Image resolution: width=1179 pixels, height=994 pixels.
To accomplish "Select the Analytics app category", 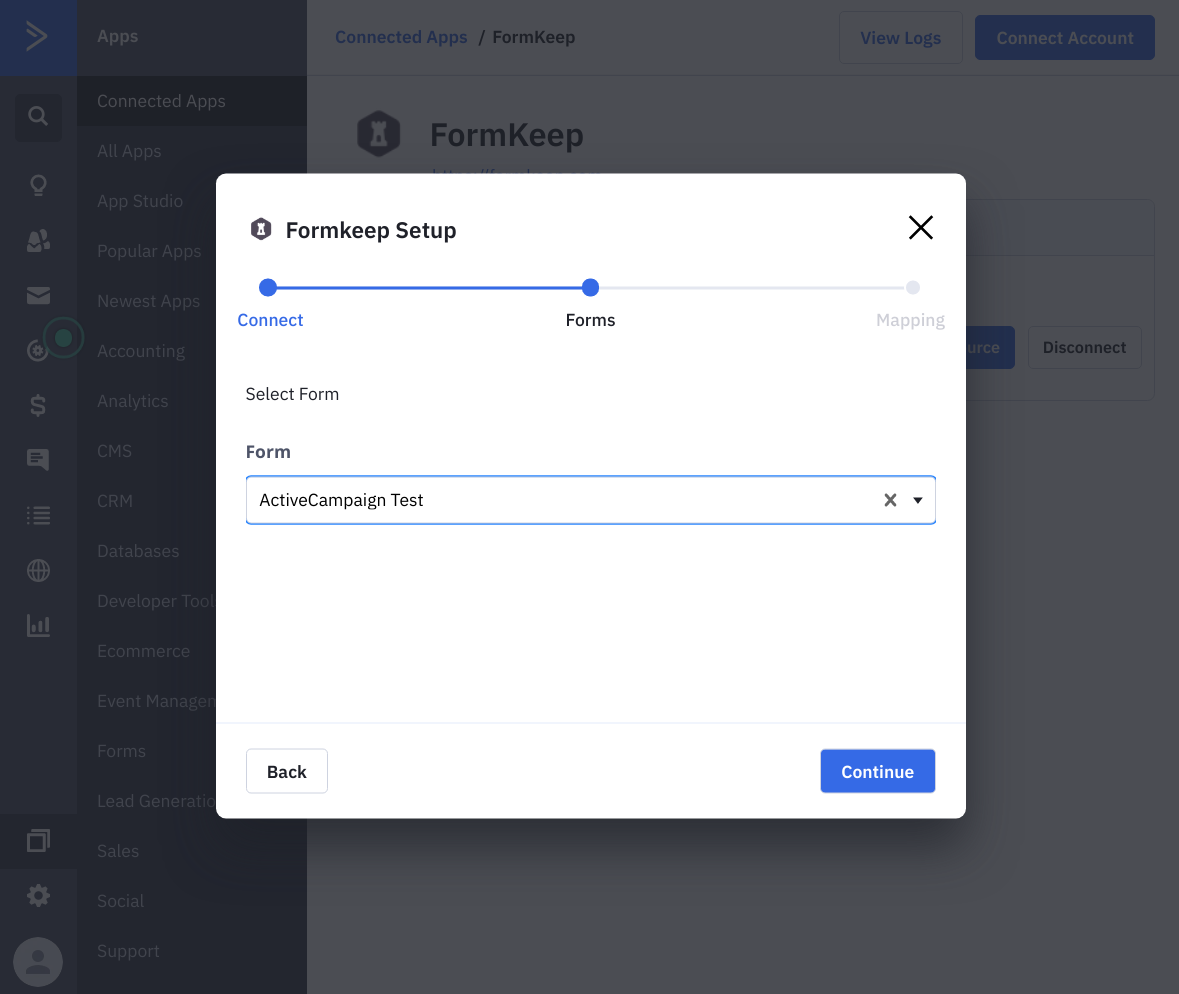I will click(x=132, y=401).
